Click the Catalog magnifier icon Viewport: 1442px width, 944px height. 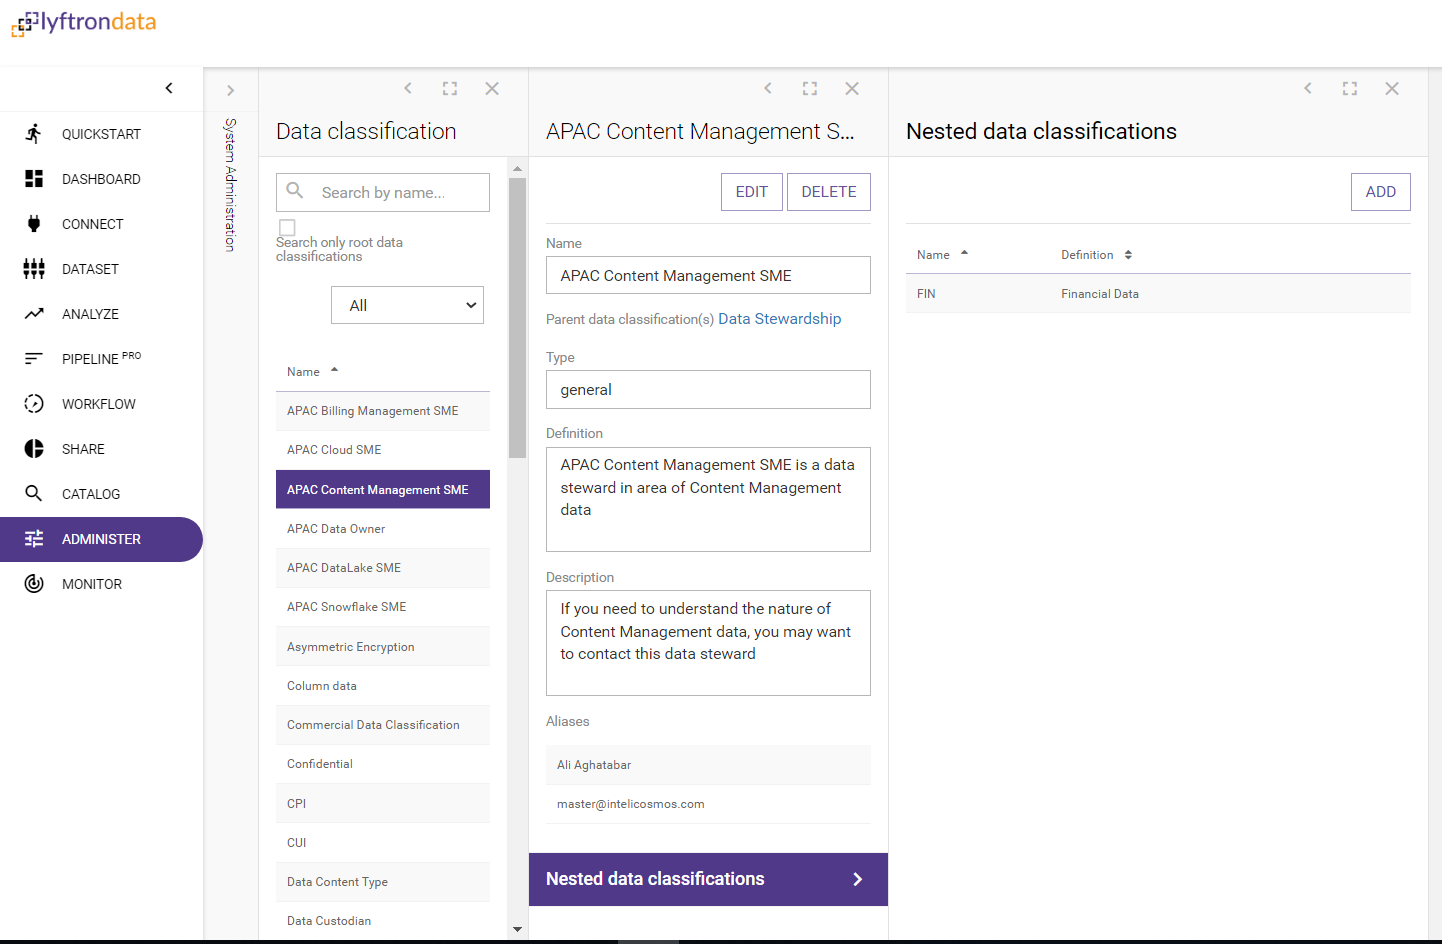34,494
